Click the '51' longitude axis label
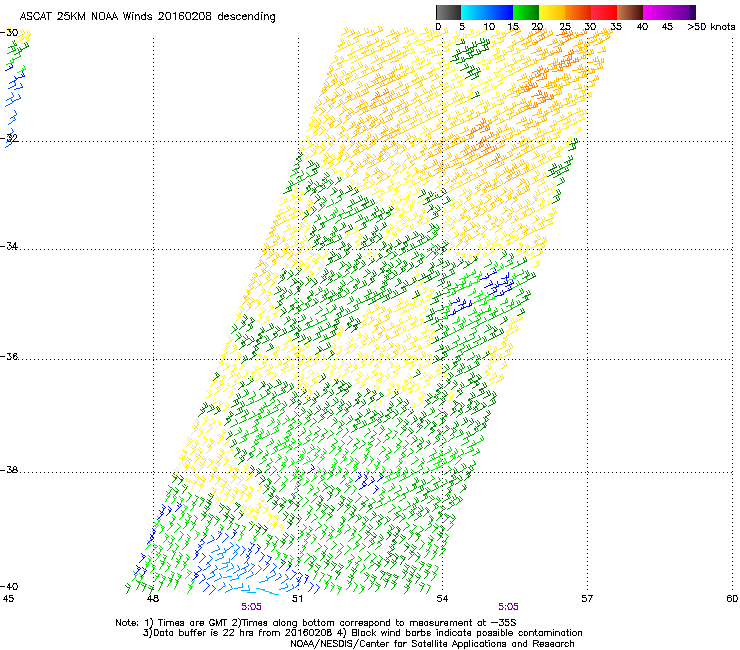 tap(297, 599)
